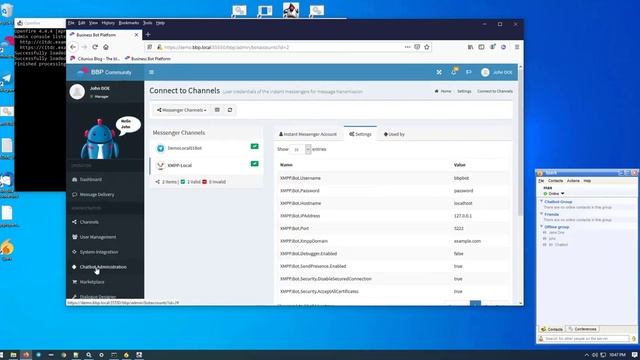Open the notifications bell icon in header
The height and width of the screenshot is (360, 640).
coord(454,72)
